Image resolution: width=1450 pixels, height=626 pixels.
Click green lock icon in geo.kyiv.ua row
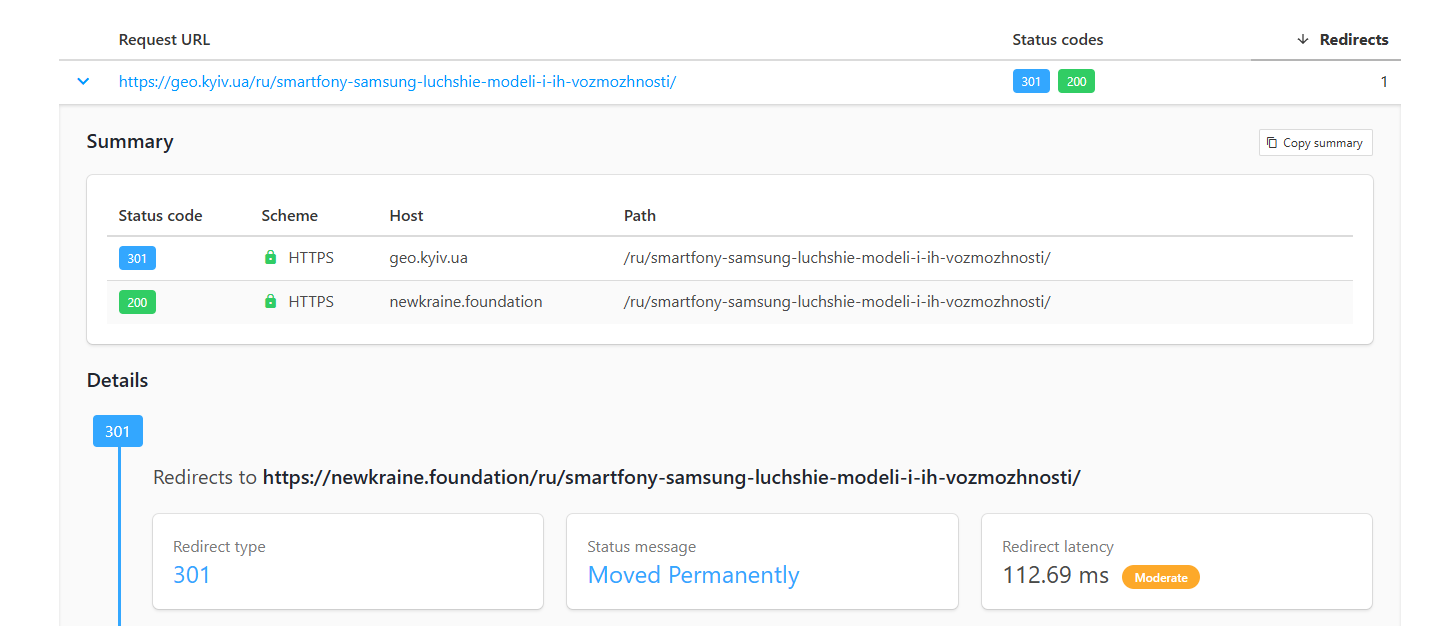point(270,258)
